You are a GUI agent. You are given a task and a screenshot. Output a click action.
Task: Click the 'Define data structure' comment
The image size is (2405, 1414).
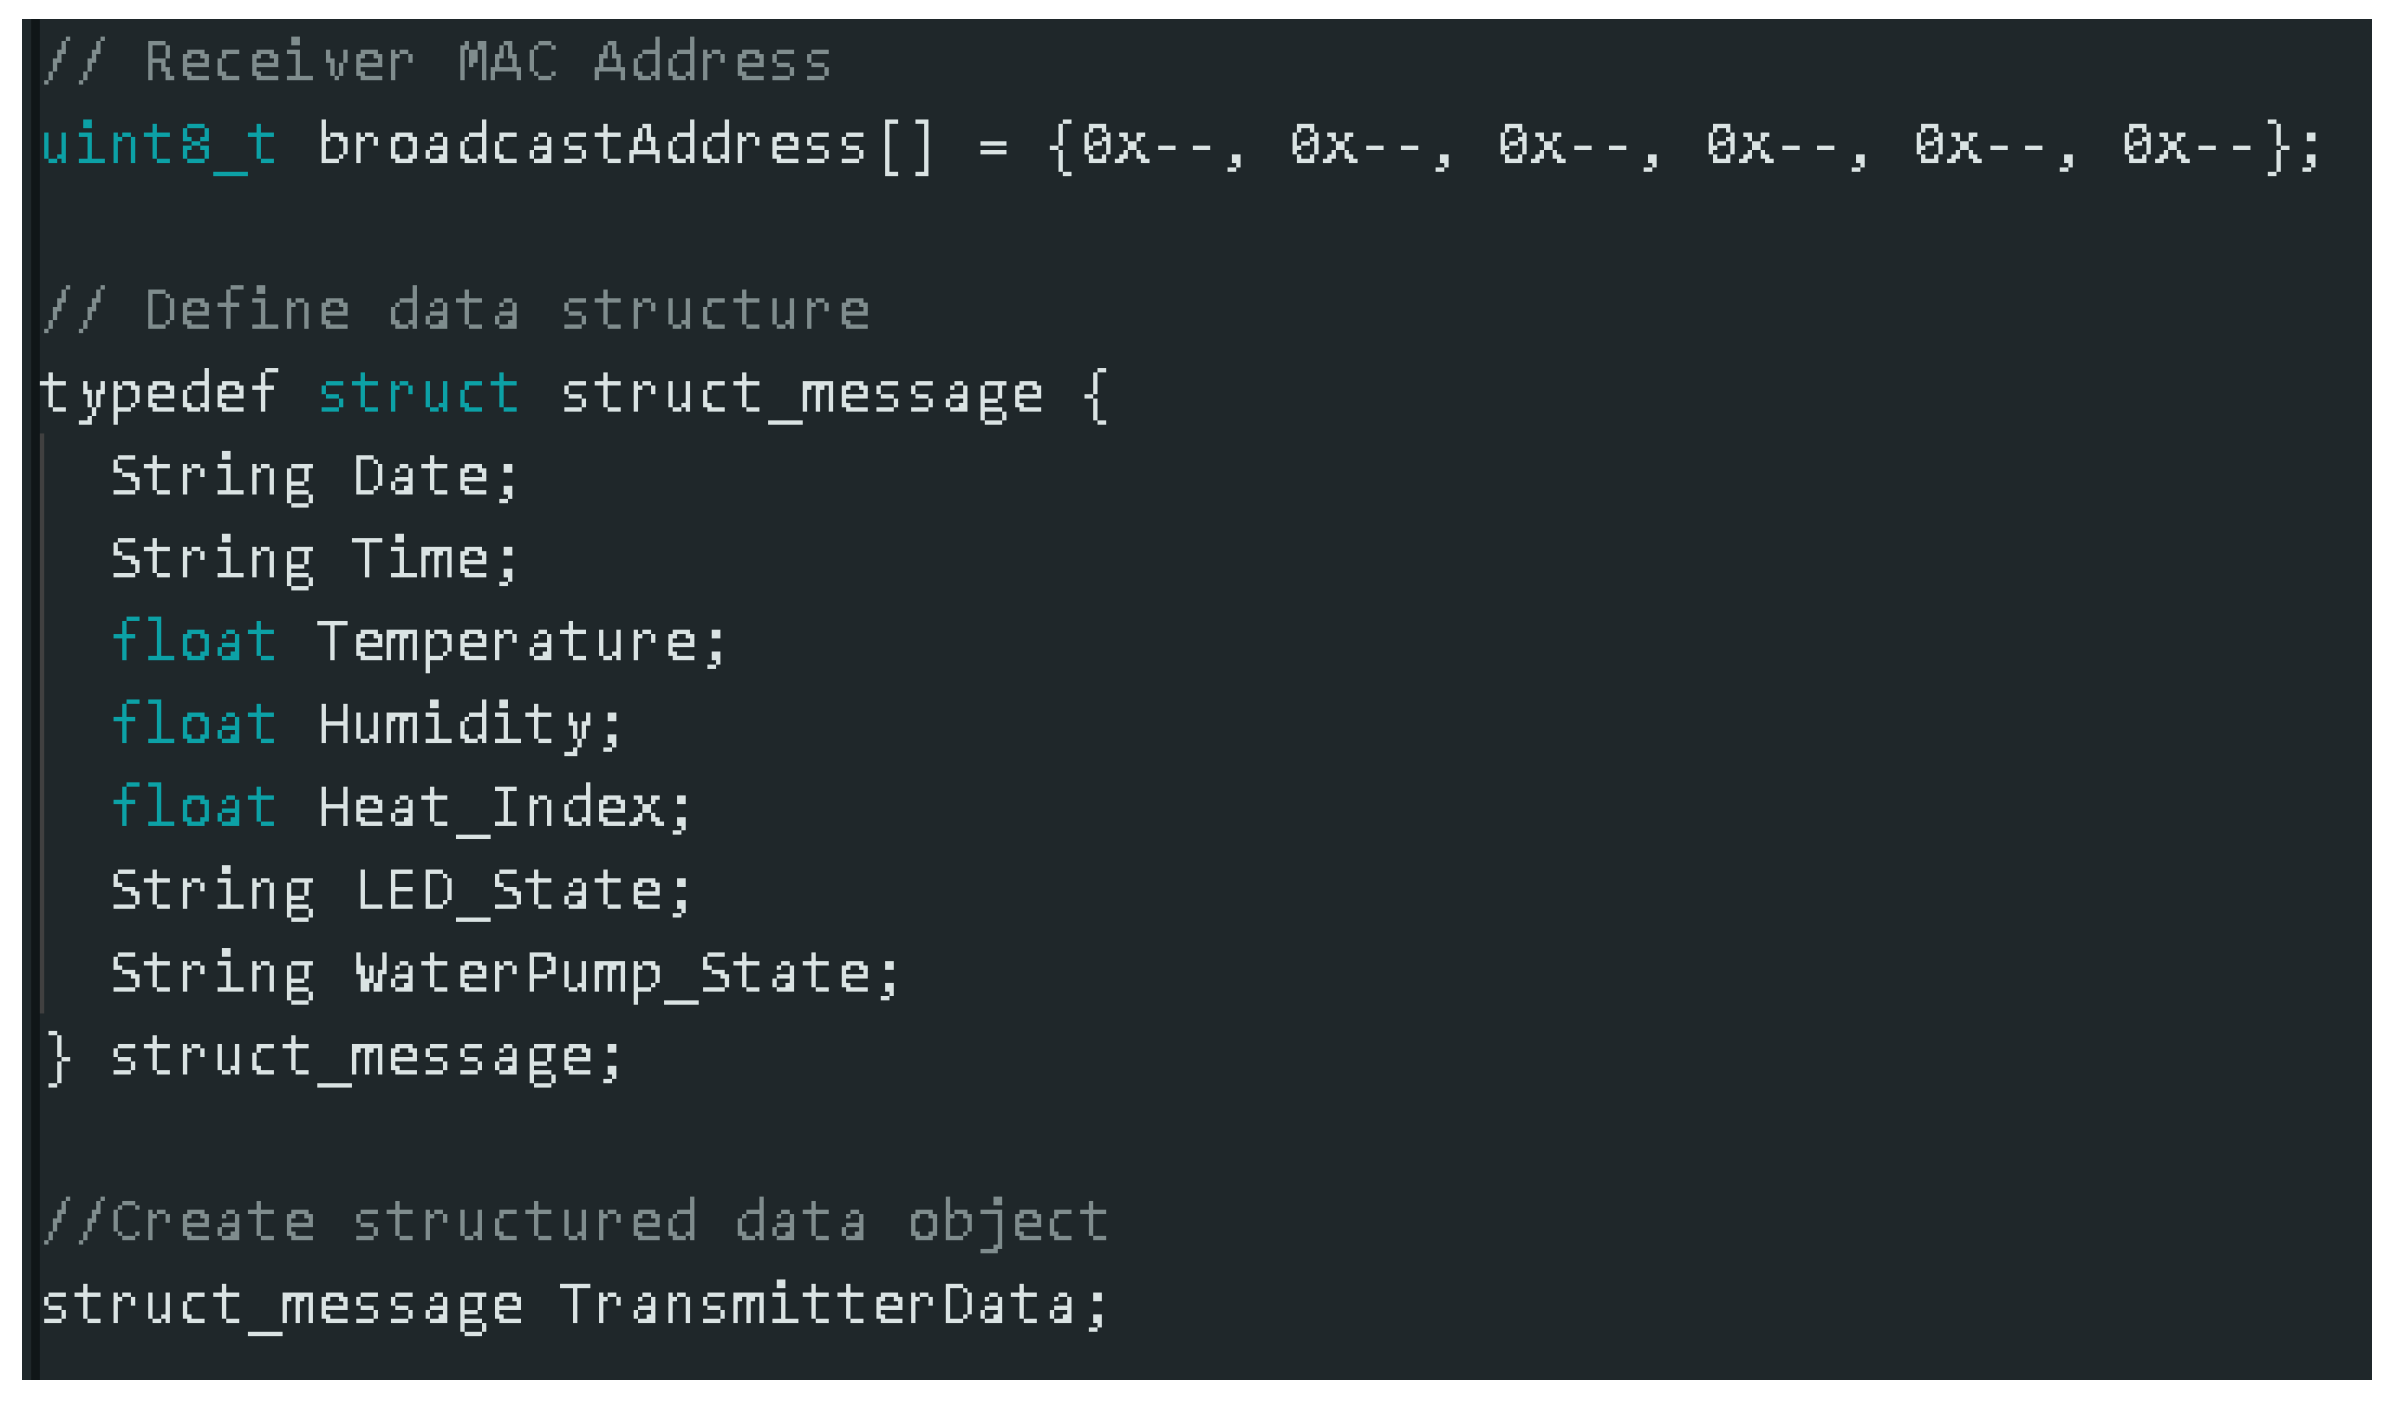[456, 310]
